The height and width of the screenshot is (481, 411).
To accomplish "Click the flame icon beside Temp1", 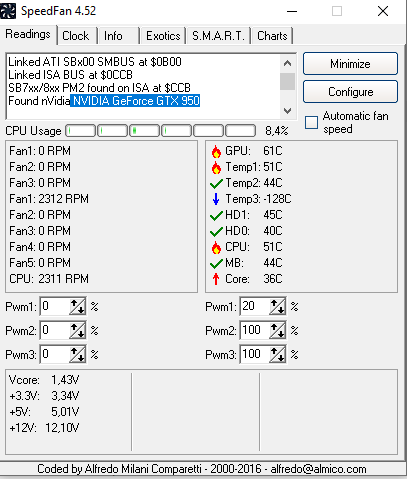I will coord(216,167).
